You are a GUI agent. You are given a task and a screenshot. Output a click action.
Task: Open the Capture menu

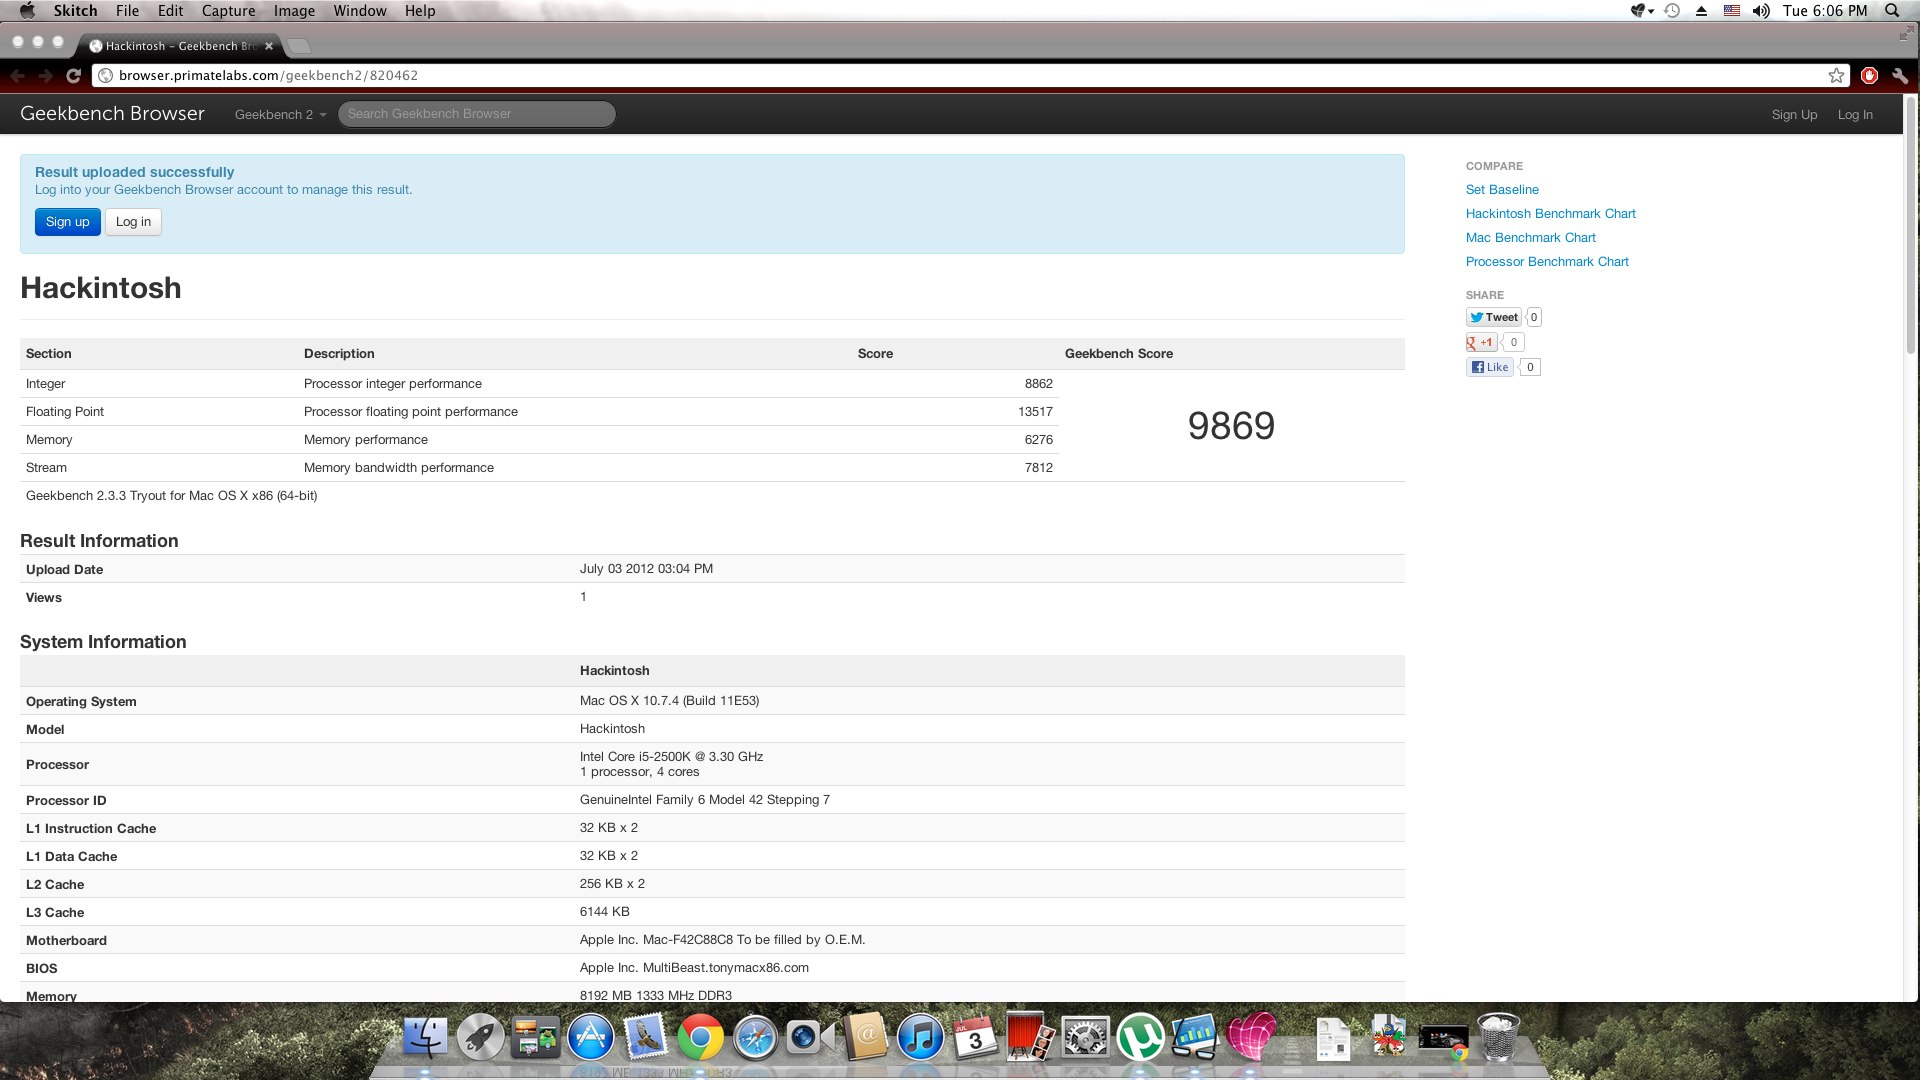pyautogui.click(x=228, y=11)
